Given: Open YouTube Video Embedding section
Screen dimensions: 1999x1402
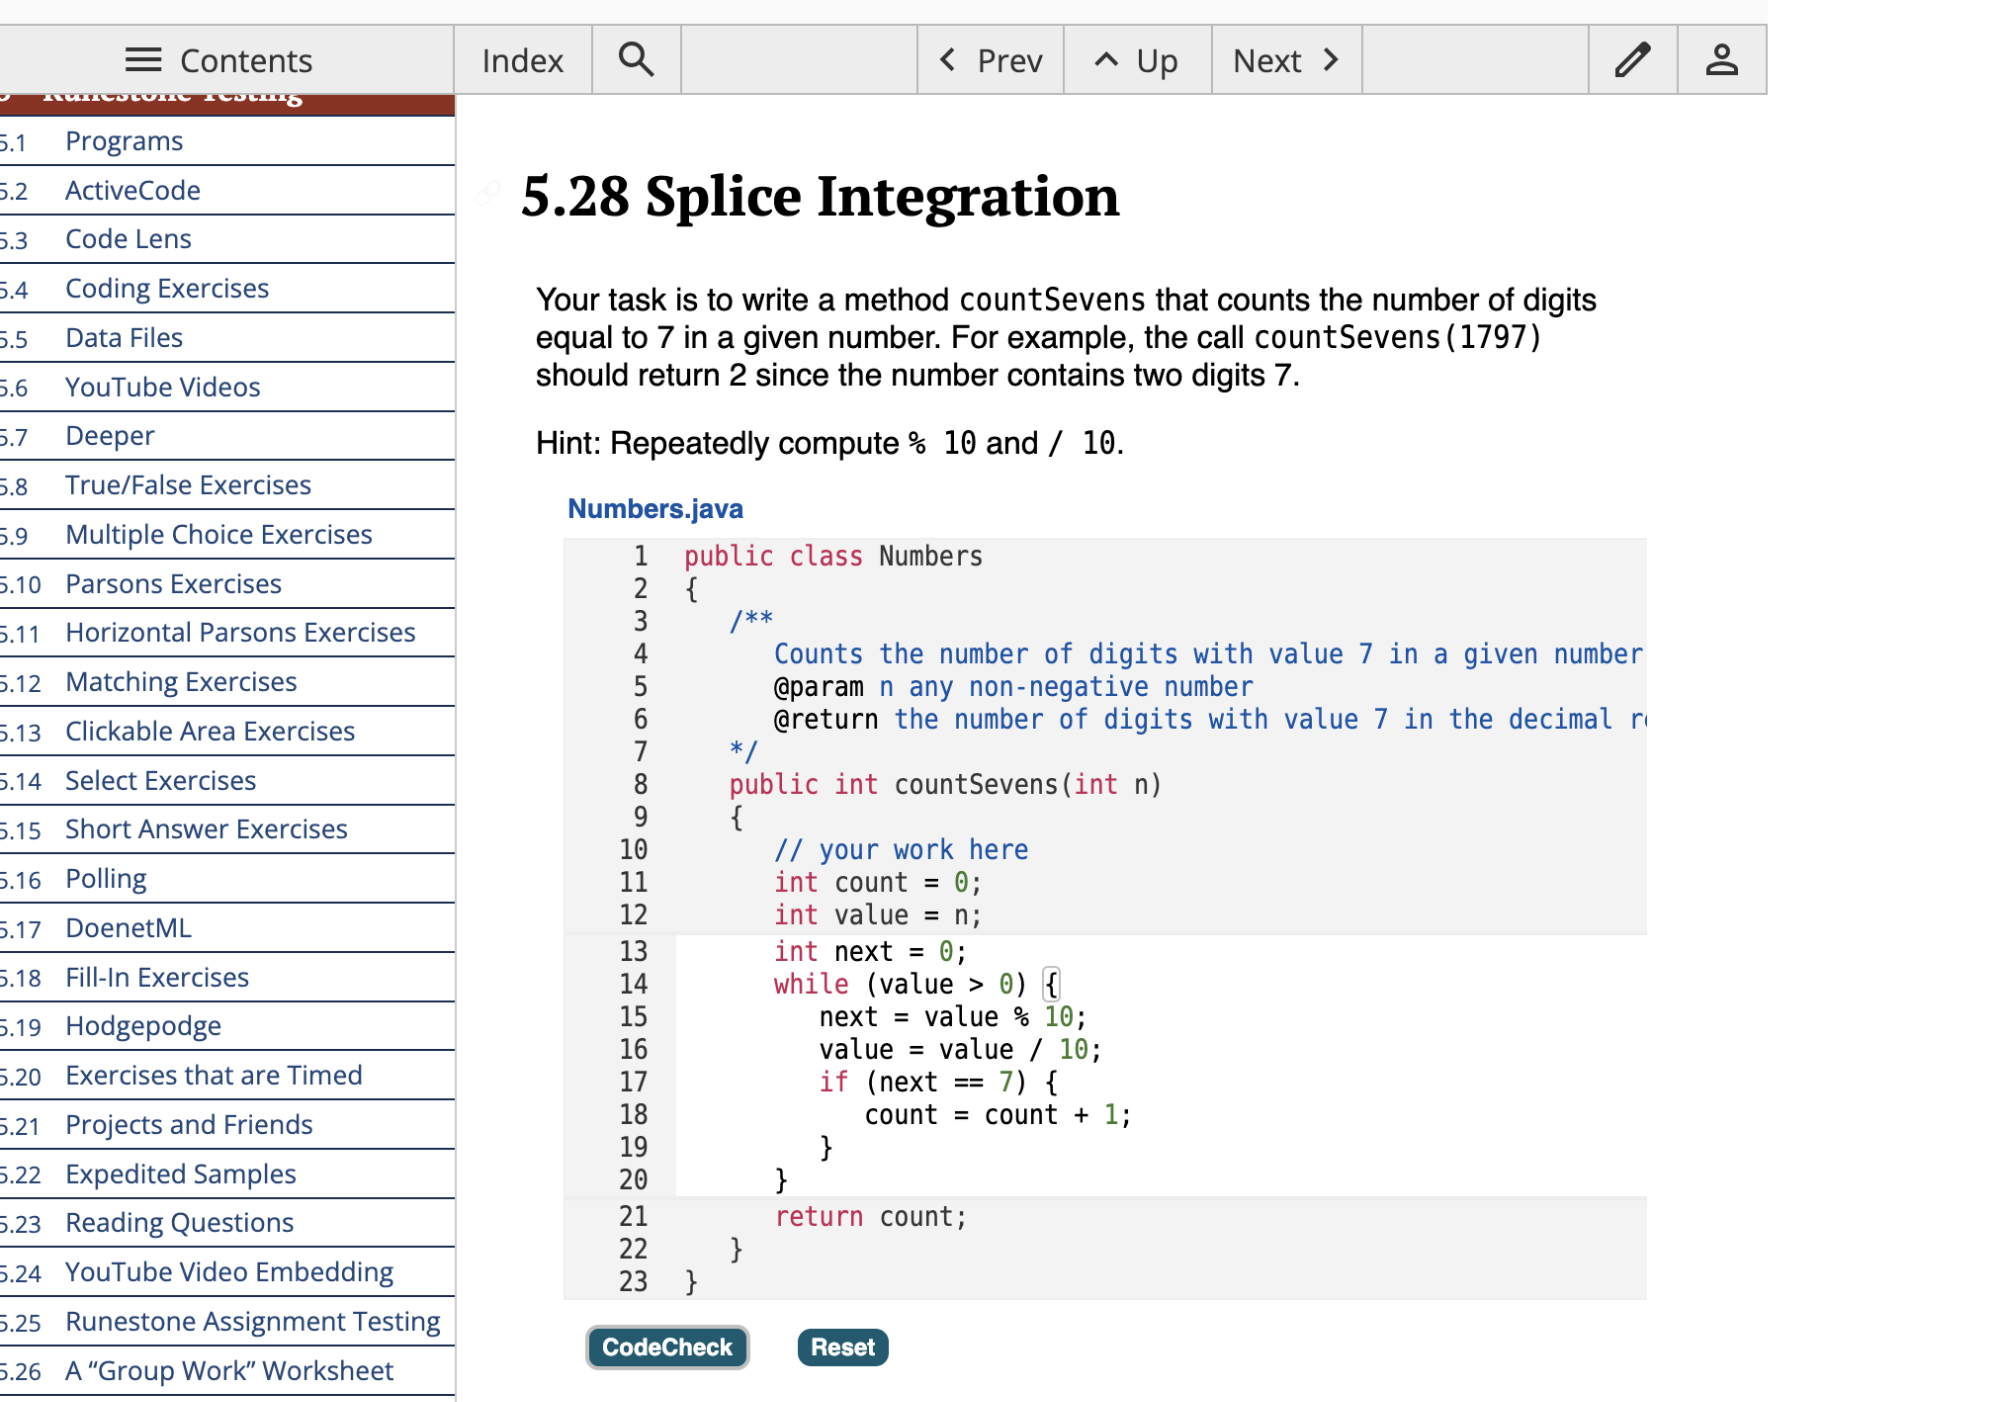Looking at the screenshot, I should [229, 1272].
